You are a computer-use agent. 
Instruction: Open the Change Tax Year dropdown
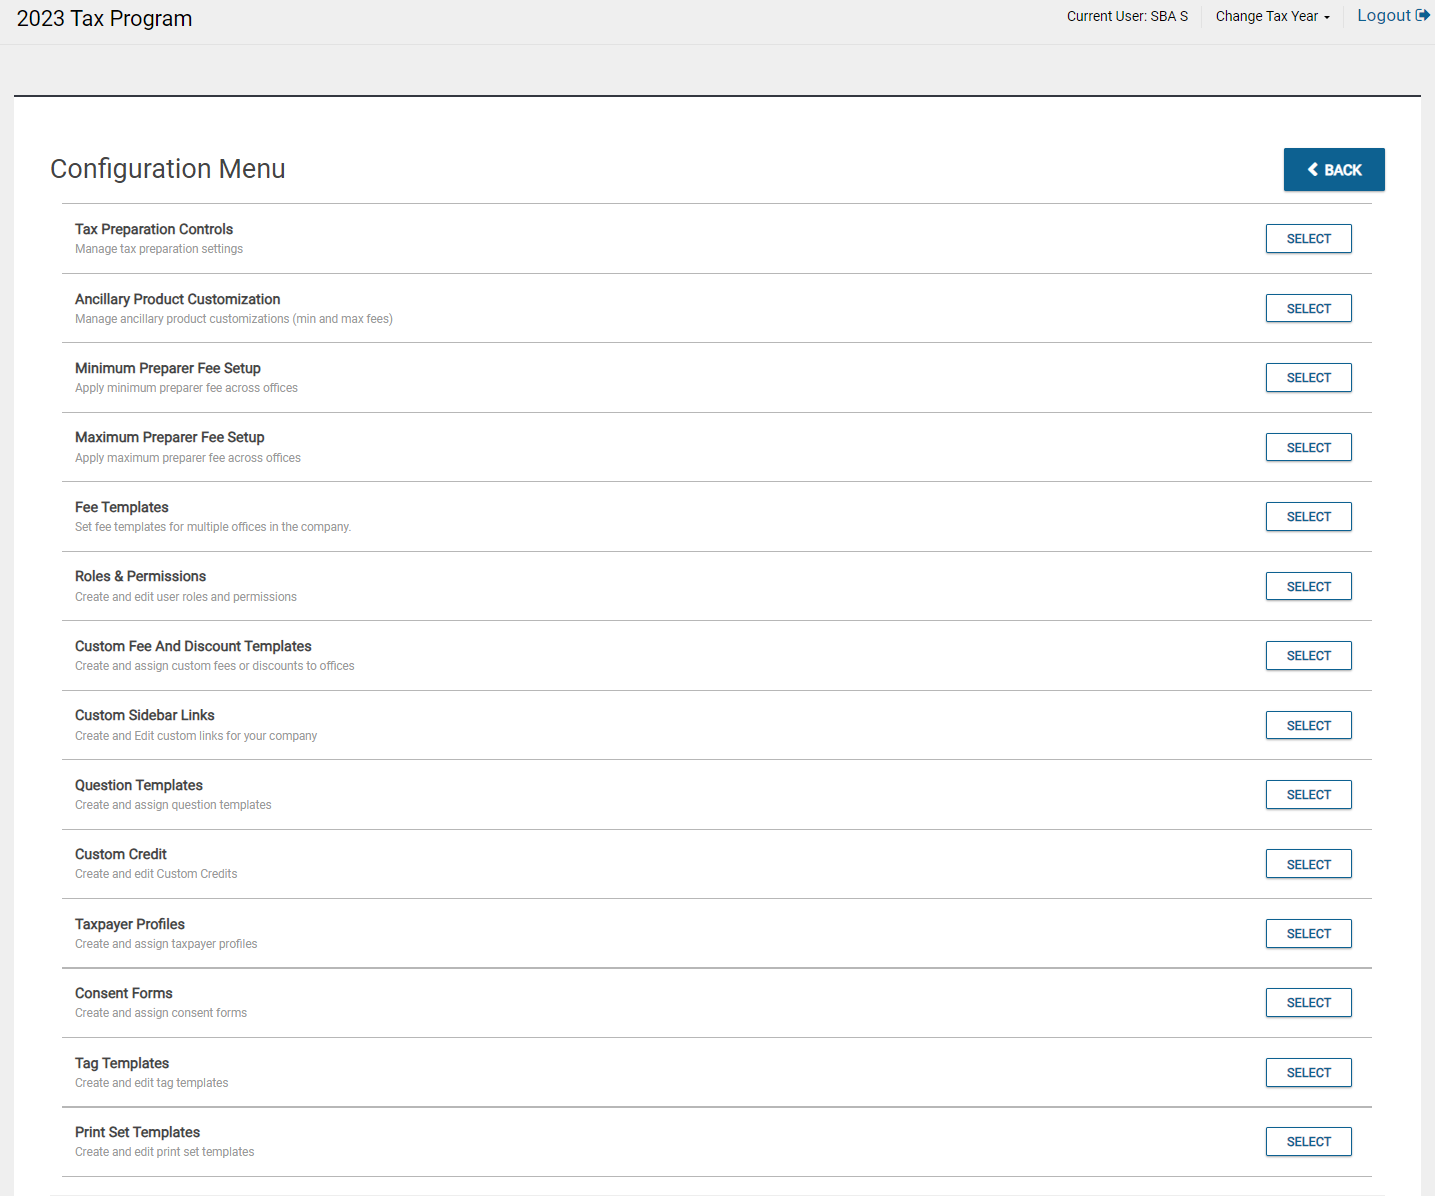(x=1272, y=16)
